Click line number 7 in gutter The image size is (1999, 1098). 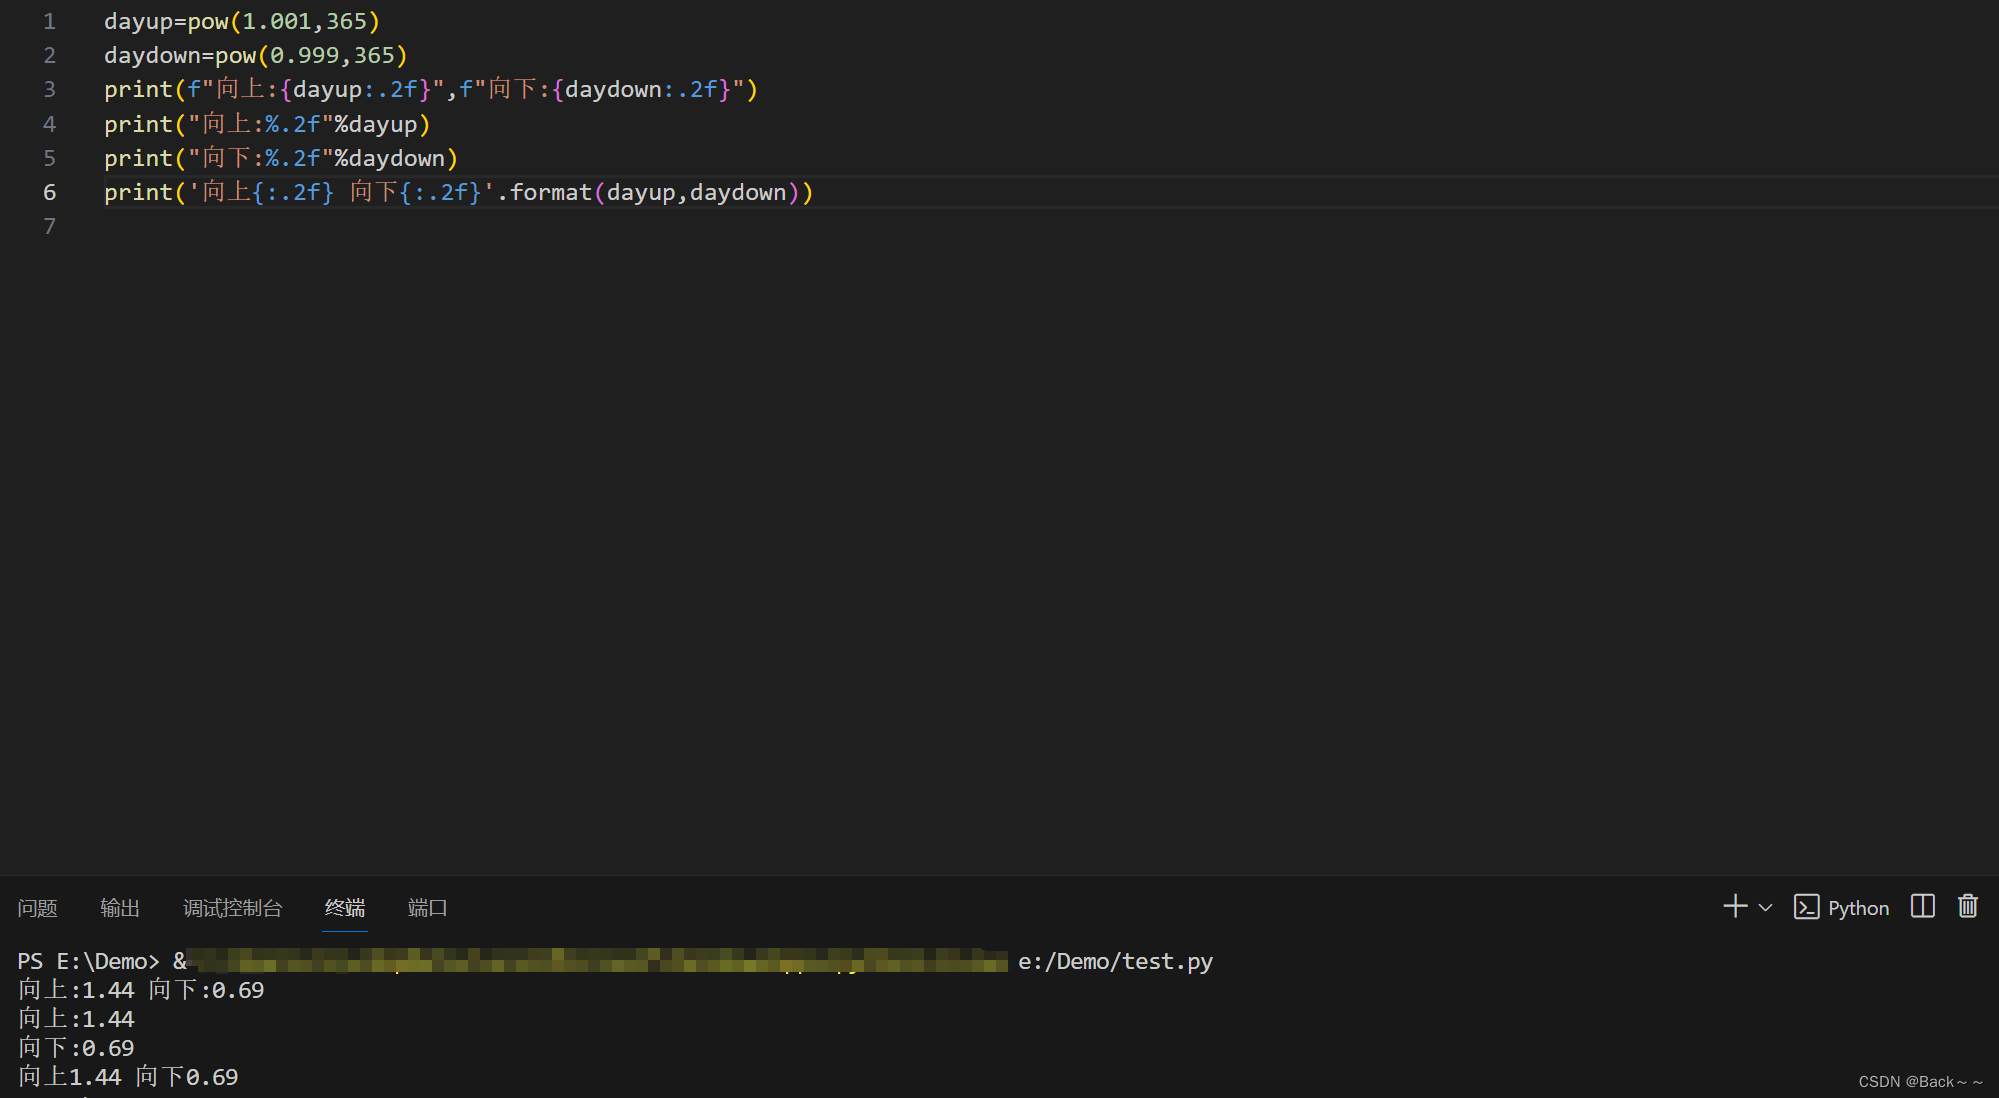click(50, 226)
